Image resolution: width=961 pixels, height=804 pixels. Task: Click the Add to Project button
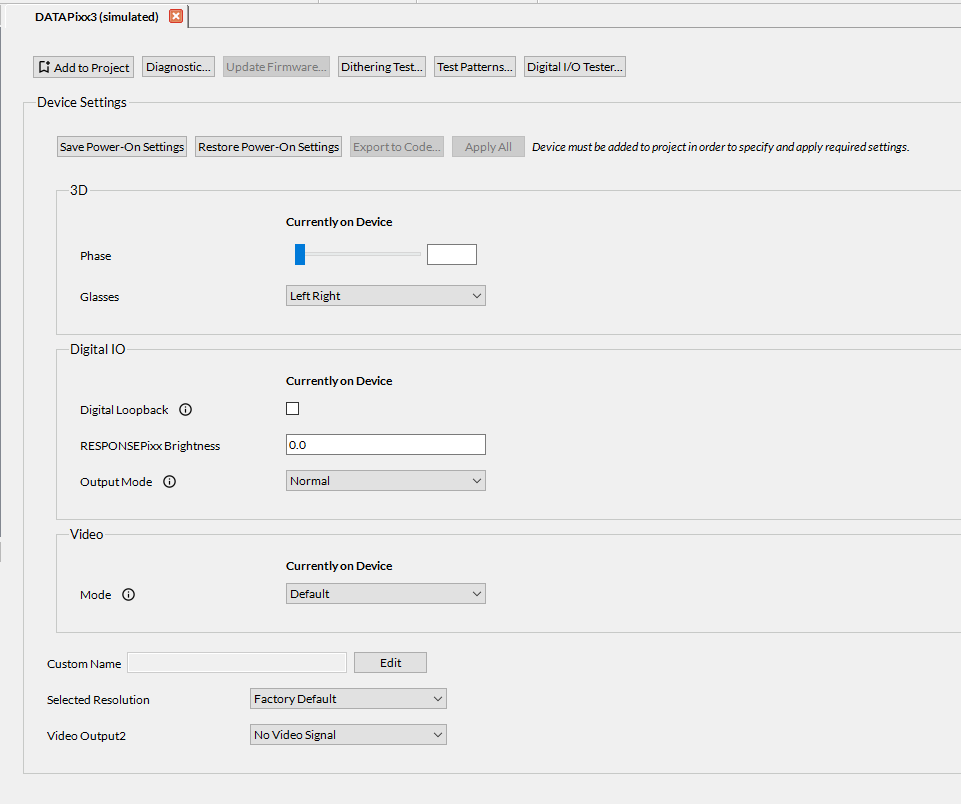(83, 67)
